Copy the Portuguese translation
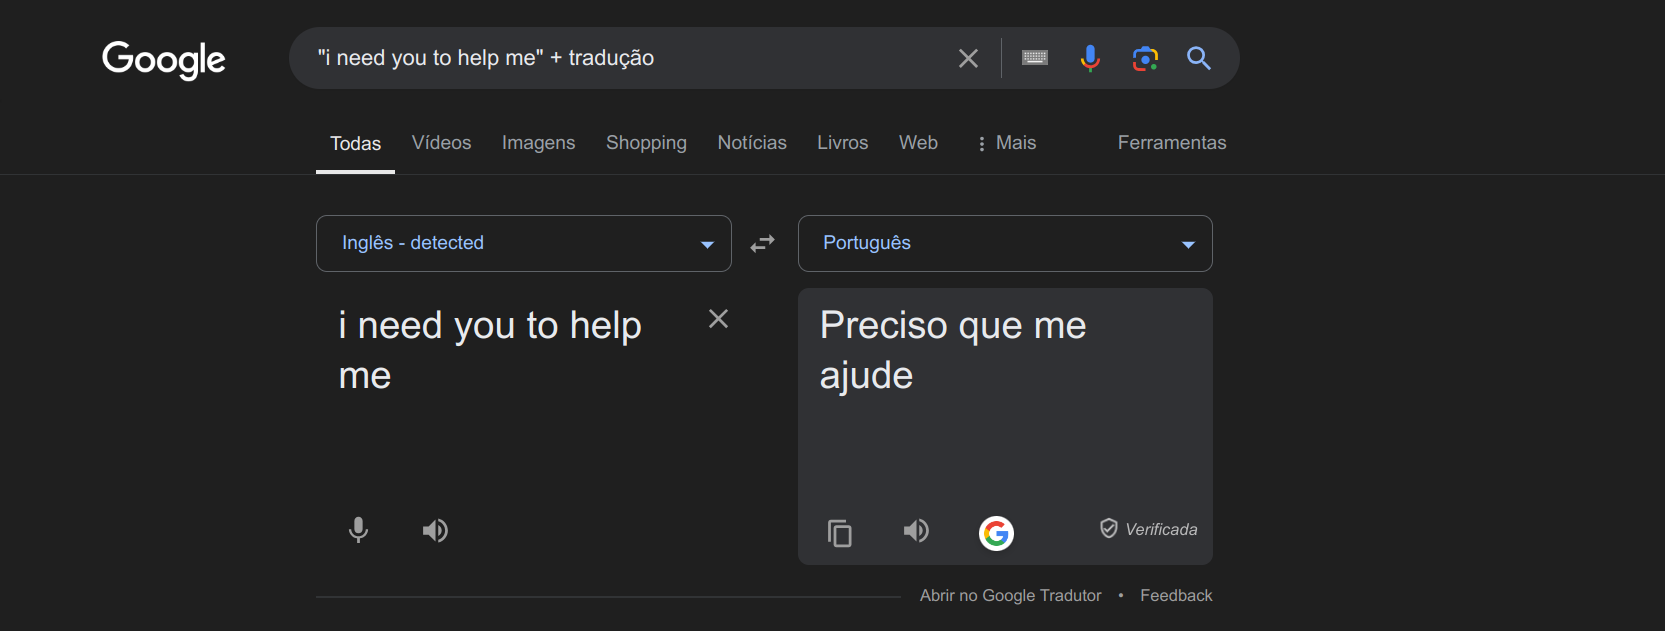1665x631 pixels. click(839, 533)
